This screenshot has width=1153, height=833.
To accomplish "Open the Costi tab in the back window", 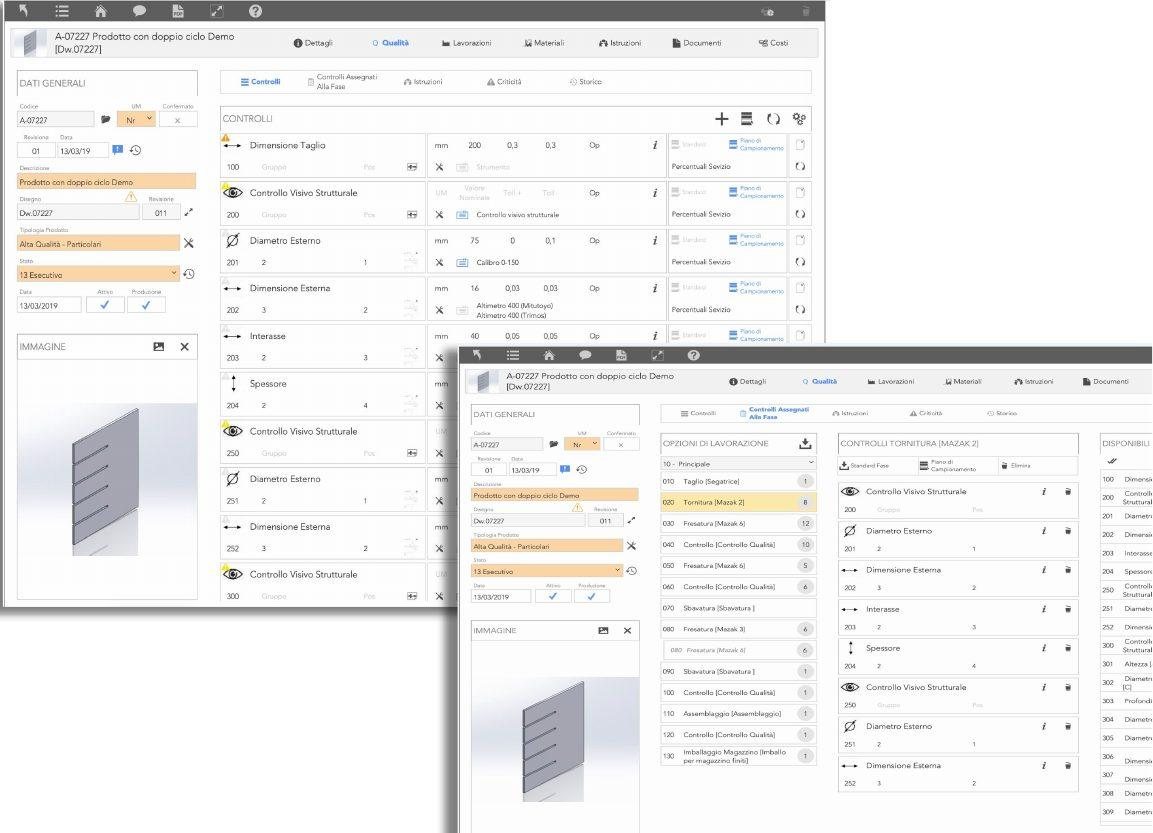I will [x=774, y=43].
